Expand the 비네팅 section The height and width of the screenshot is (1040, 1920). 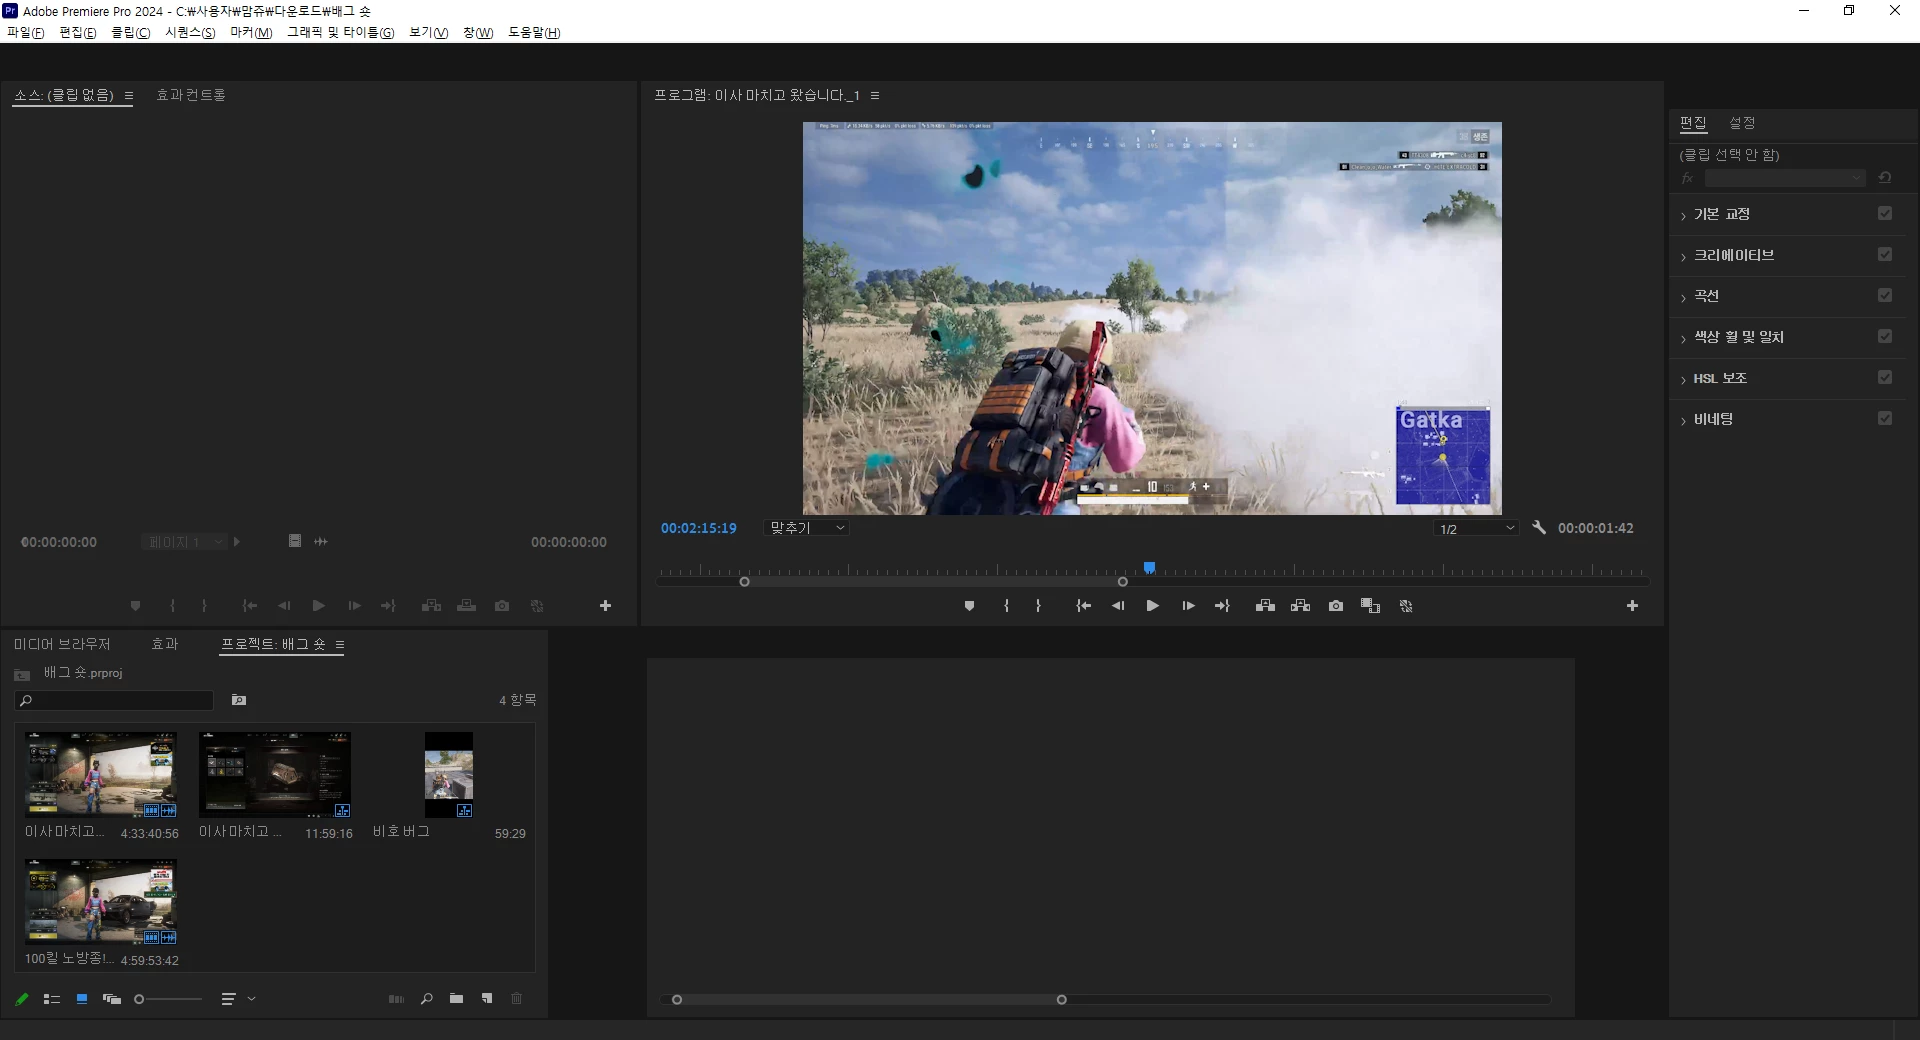(x=1683, y=421)
